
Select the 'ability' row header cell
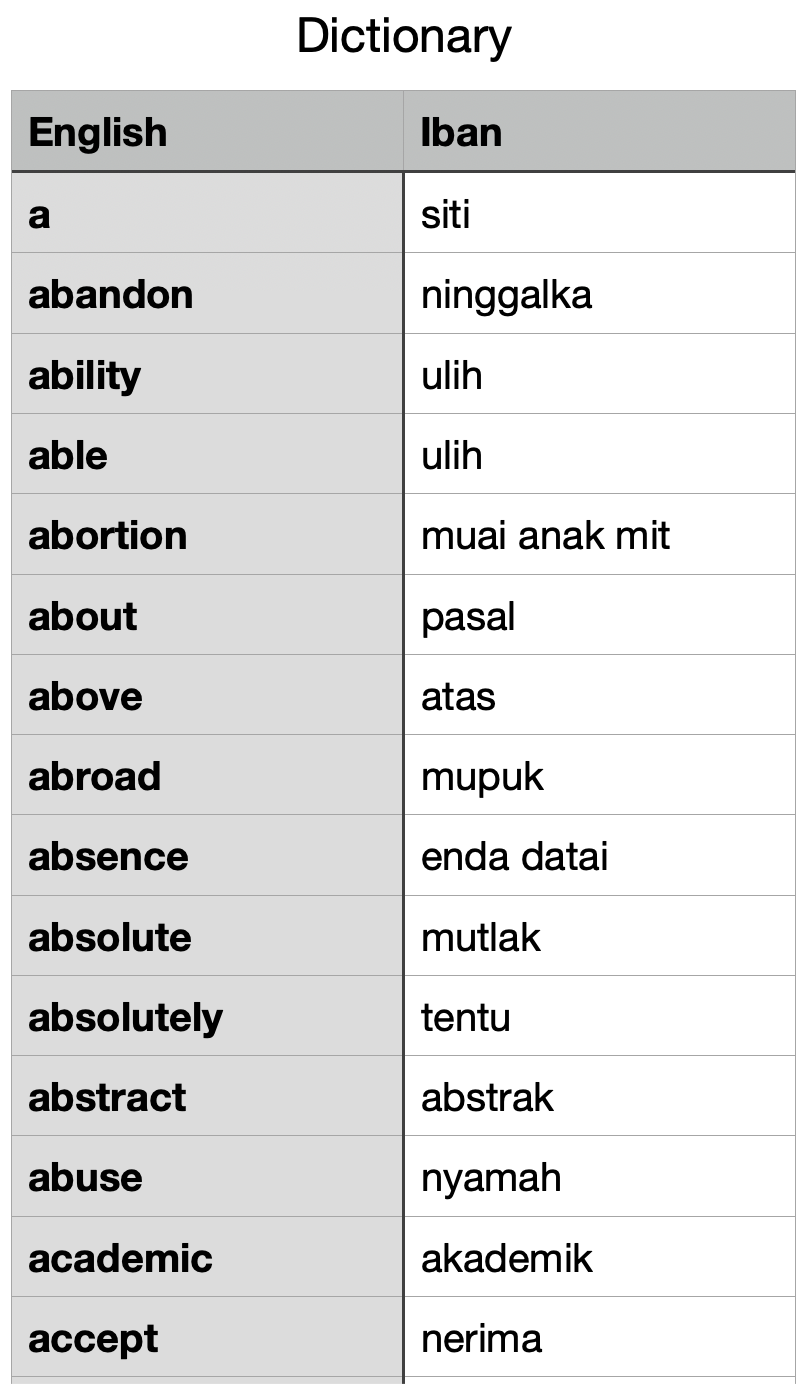pyautogui.click(x=207, y=375)
